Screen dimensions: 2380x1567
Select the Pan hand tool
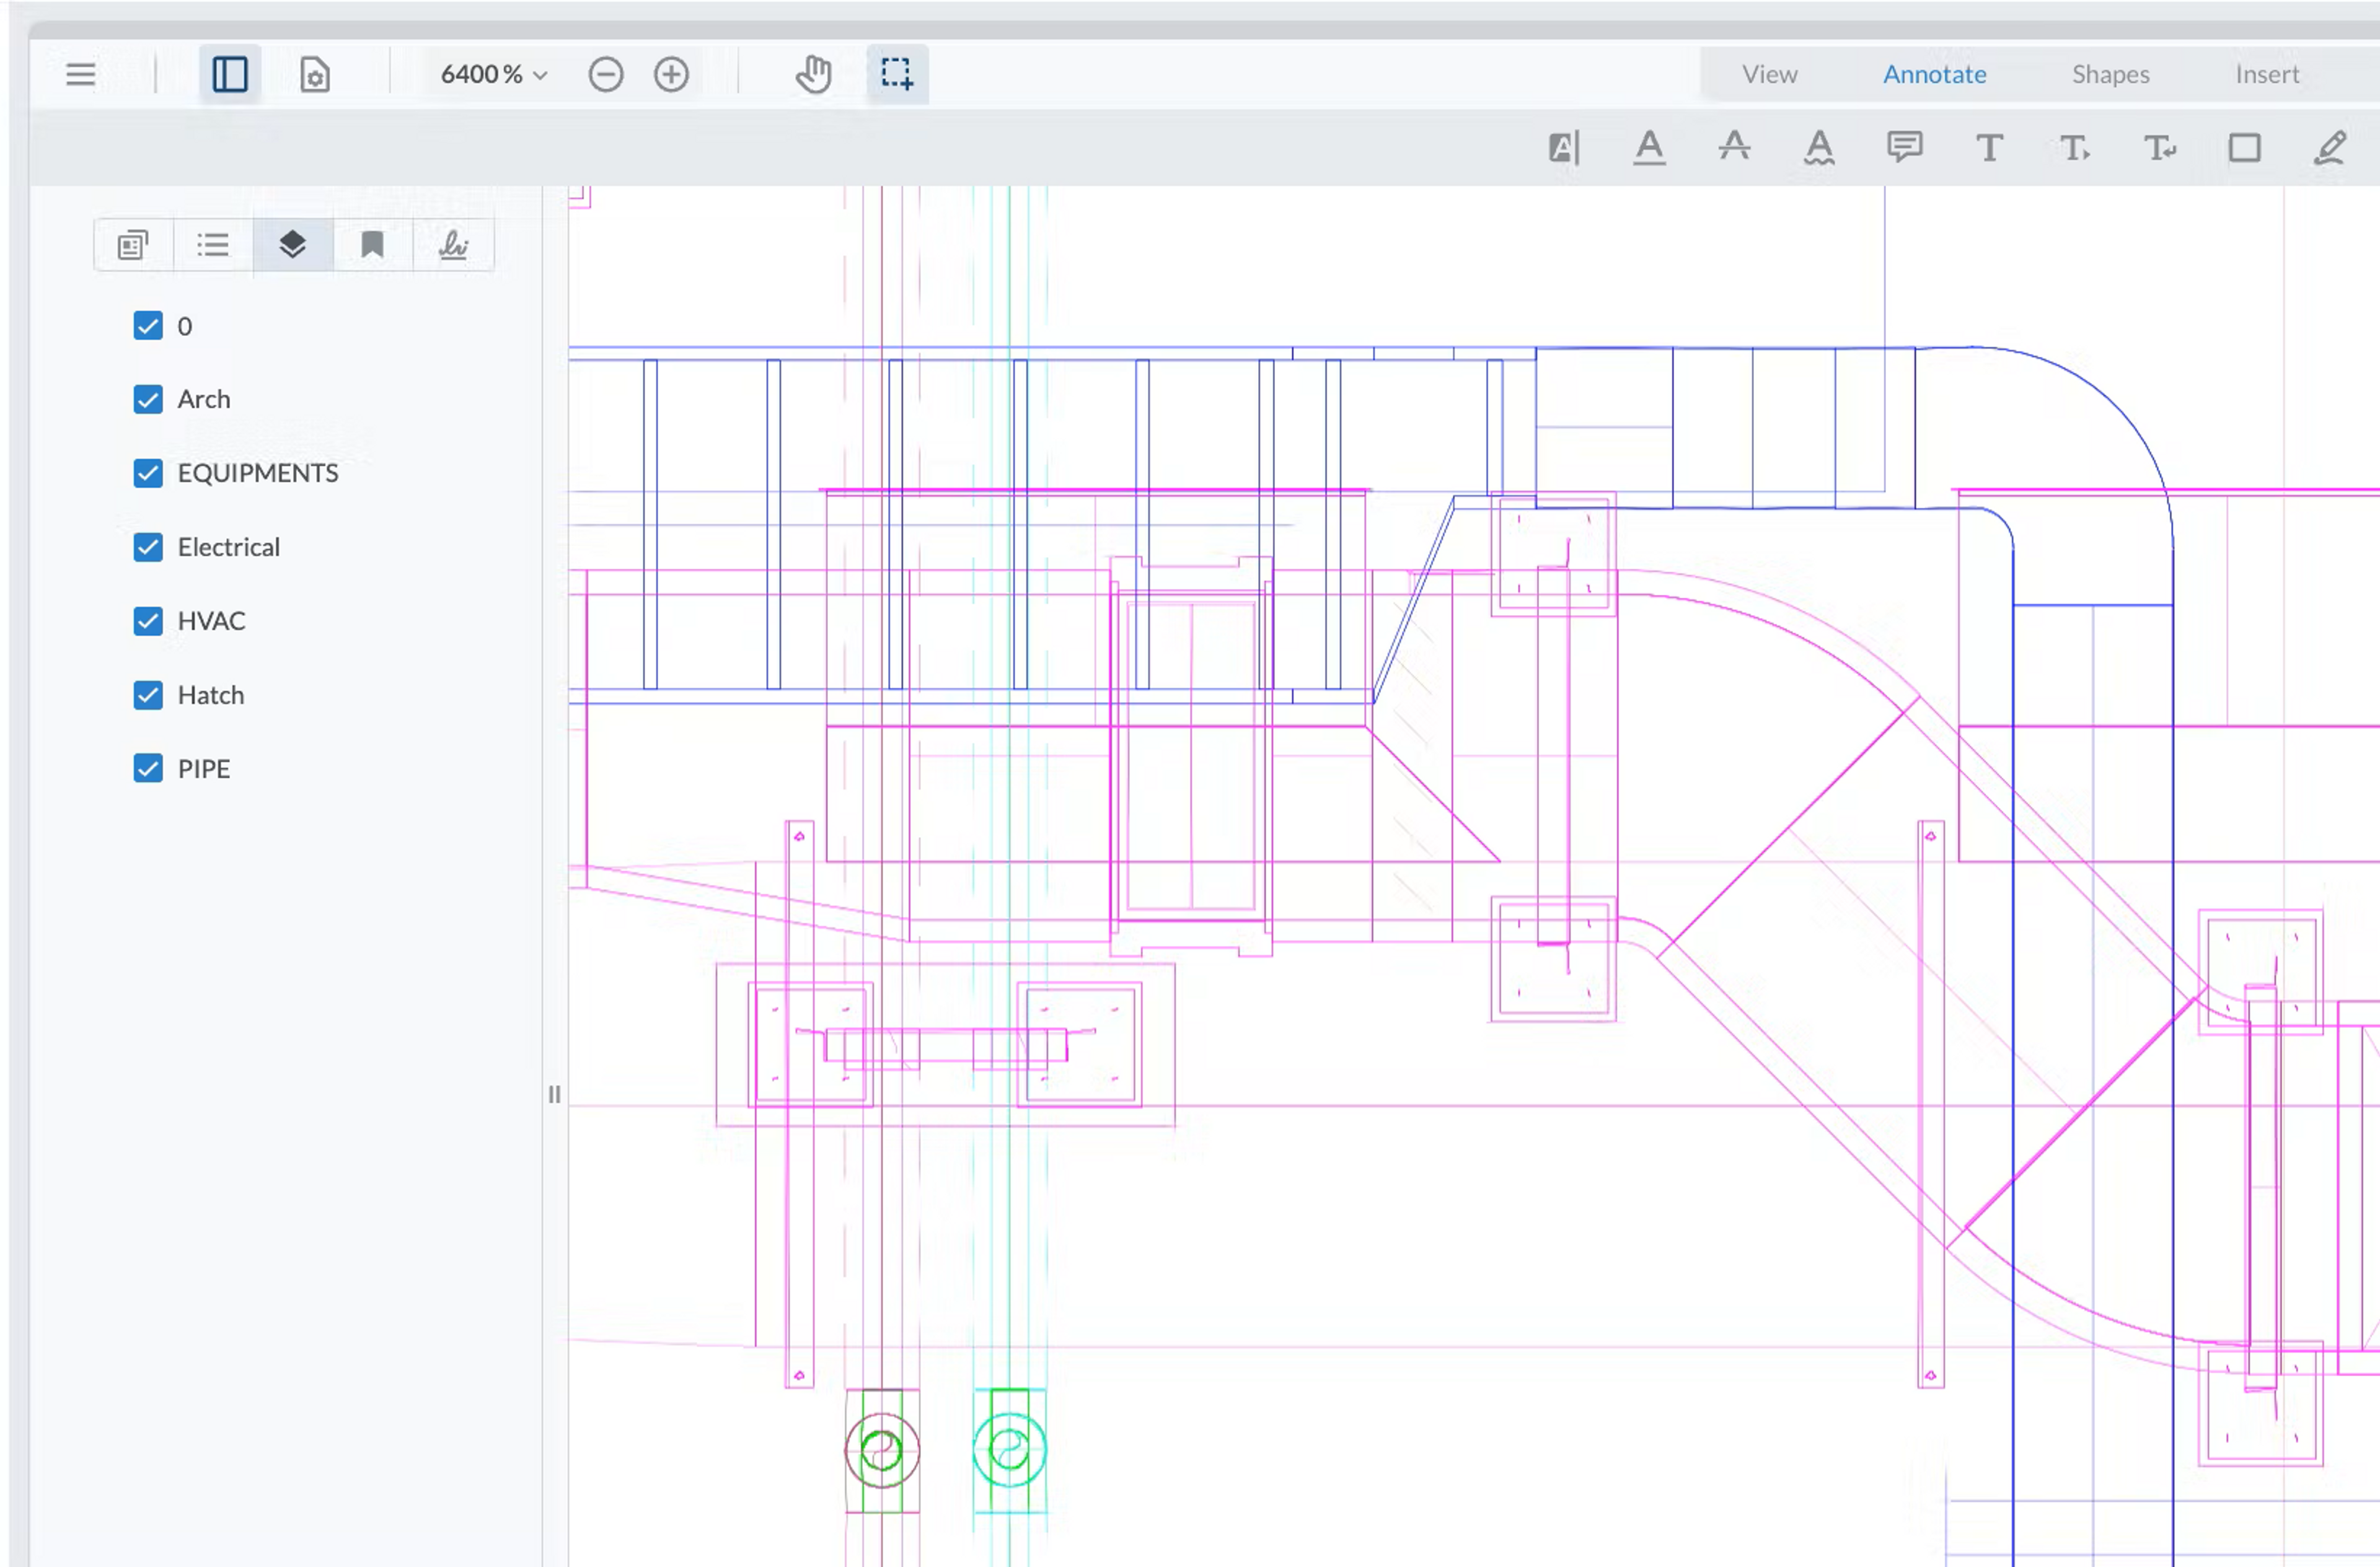pos(814,74)
